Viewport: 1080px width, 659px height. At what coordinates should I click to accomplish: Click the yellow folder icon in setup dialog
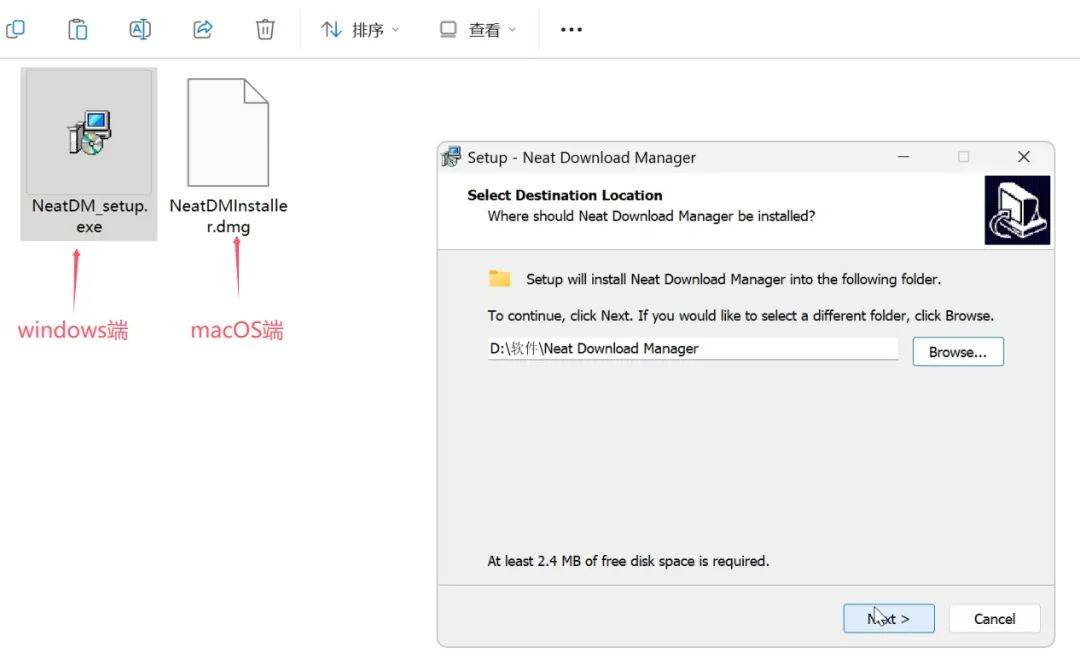[499, 278]
